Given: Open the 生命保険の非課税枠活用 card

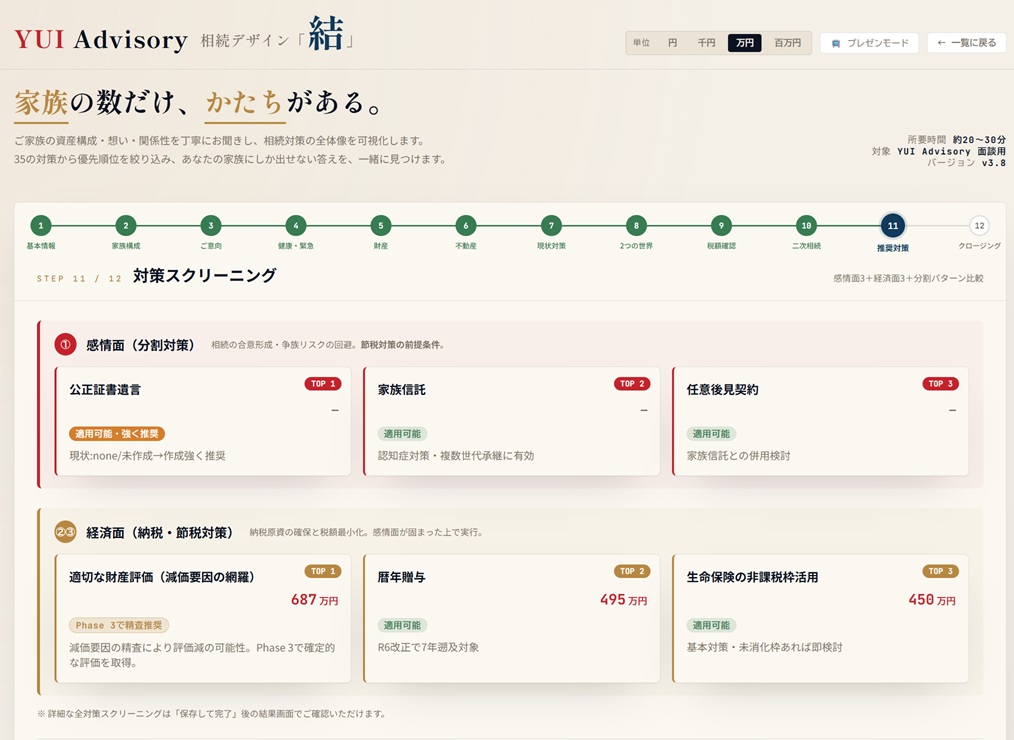Looking at the screenshot, I should 821,618.
